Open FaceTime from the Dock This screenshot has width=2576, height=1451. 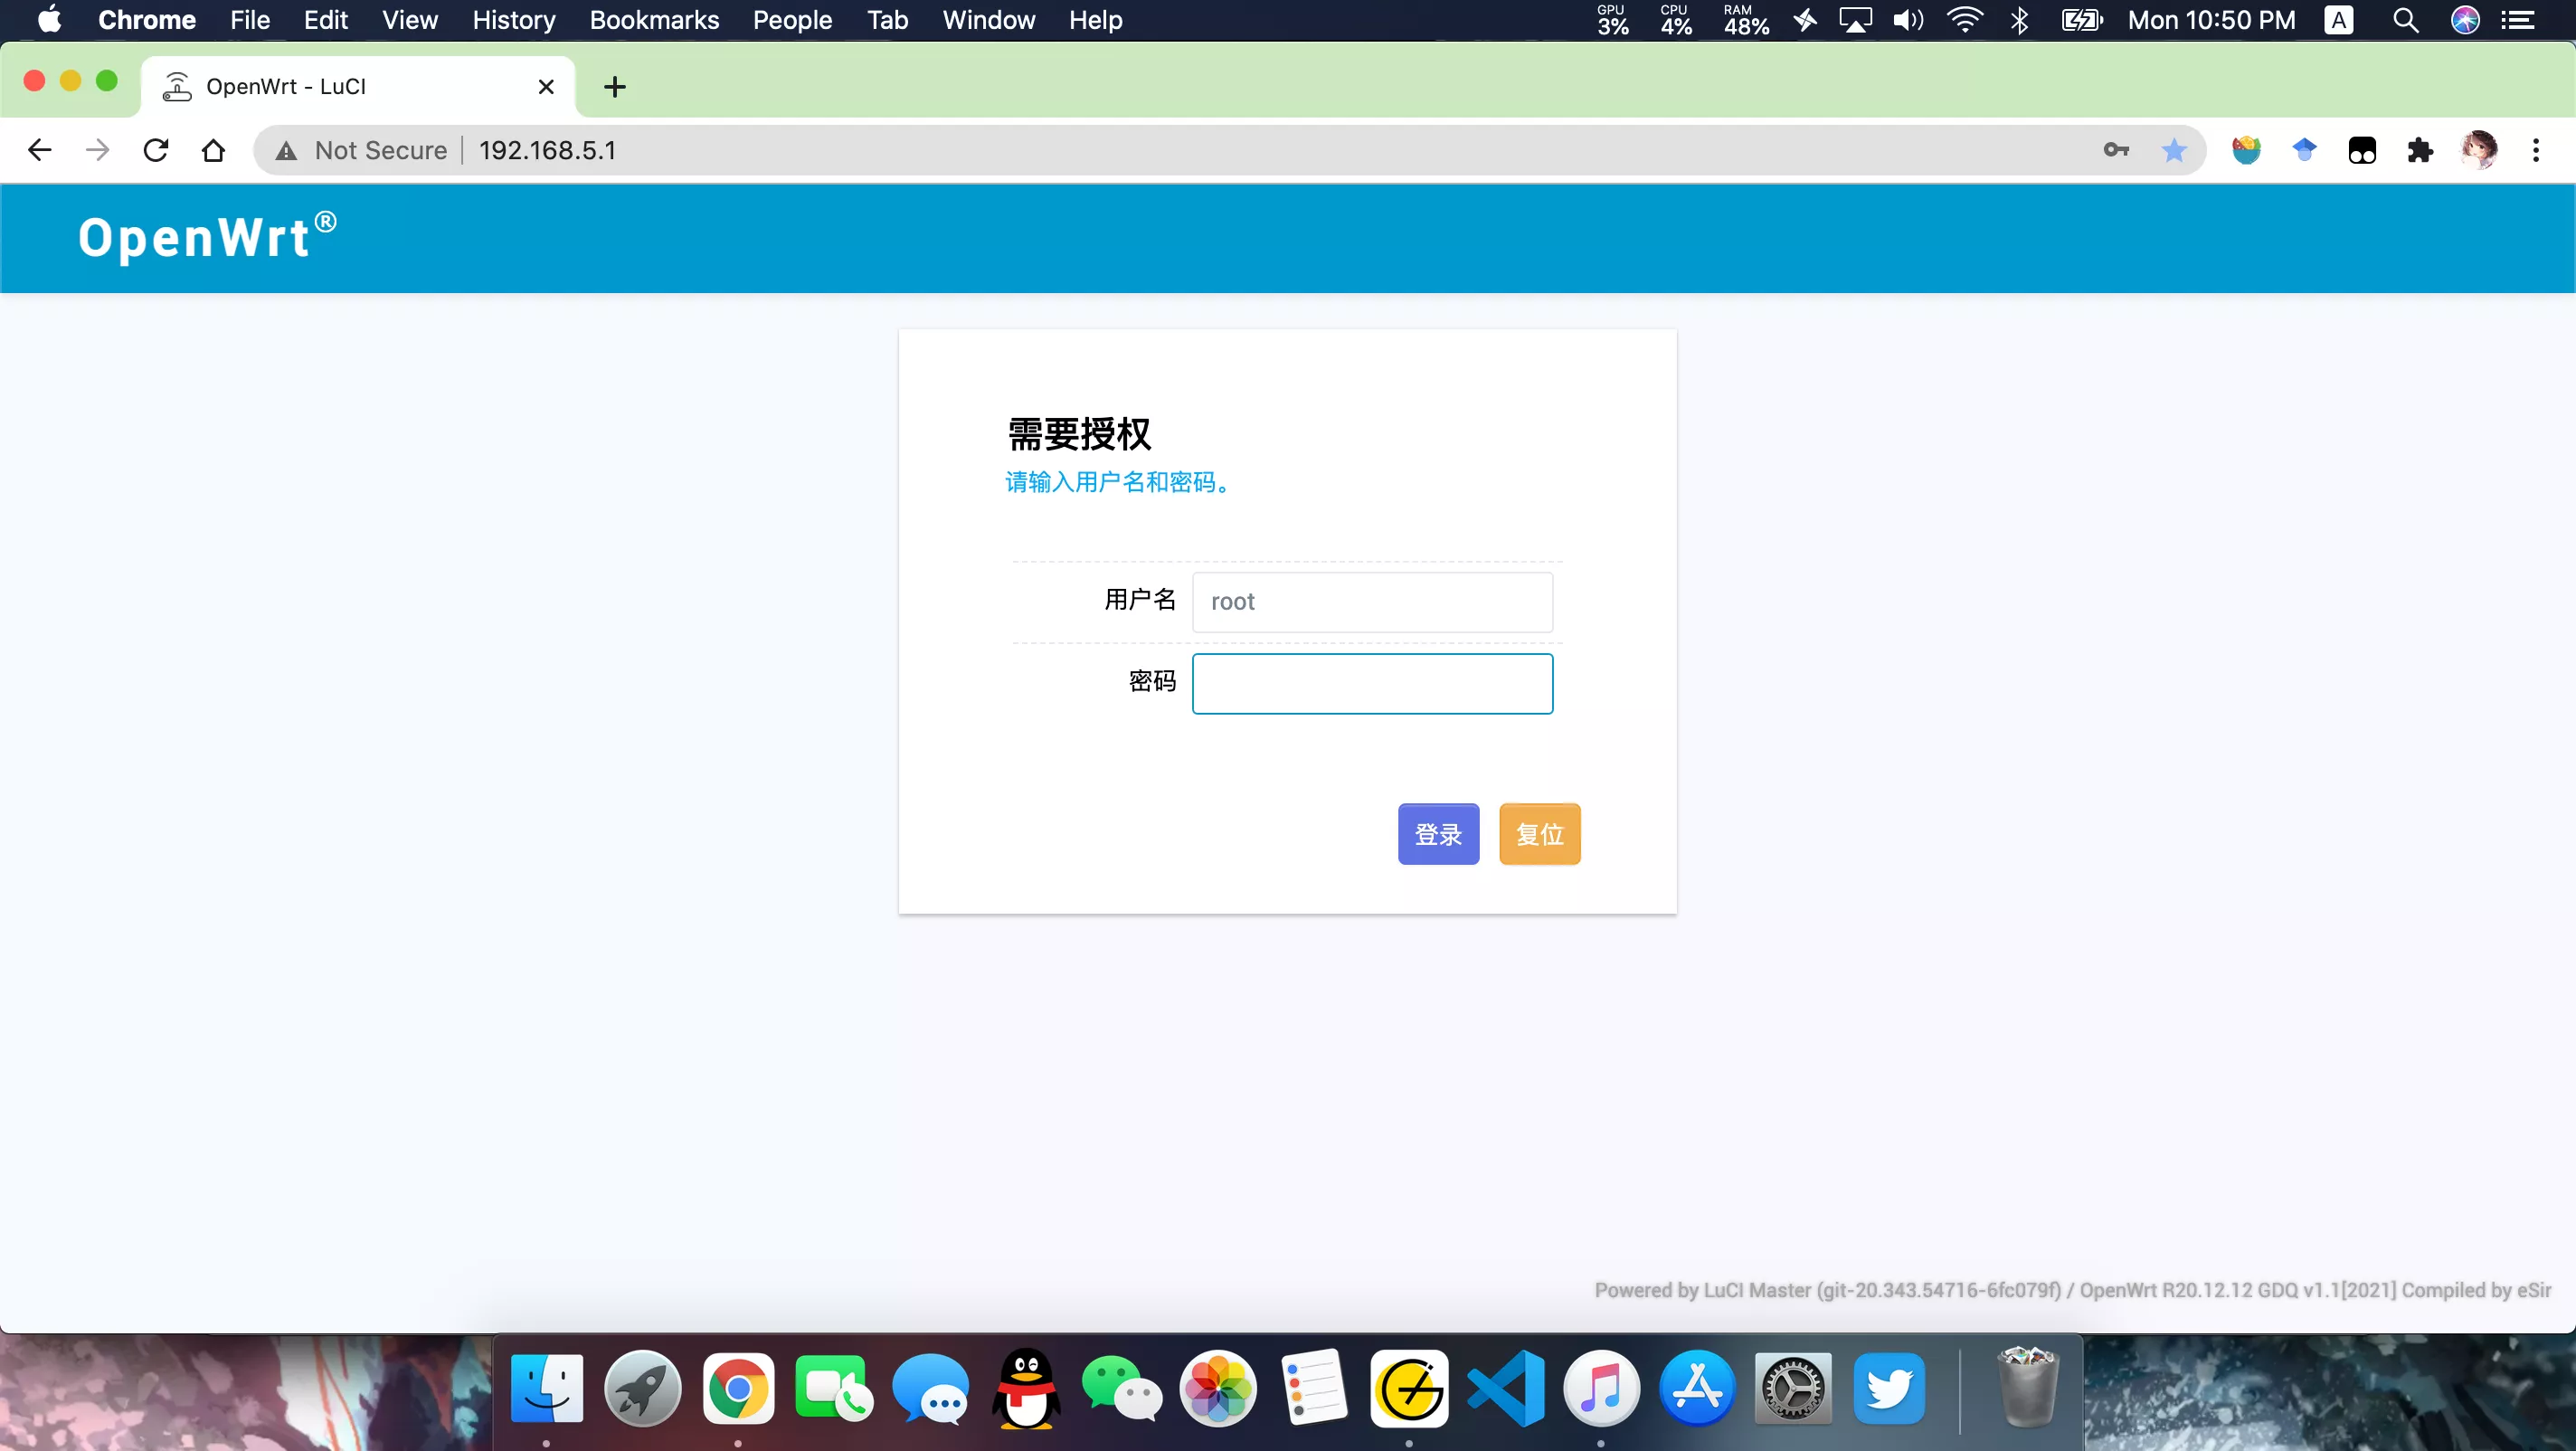click(834, 1388)
